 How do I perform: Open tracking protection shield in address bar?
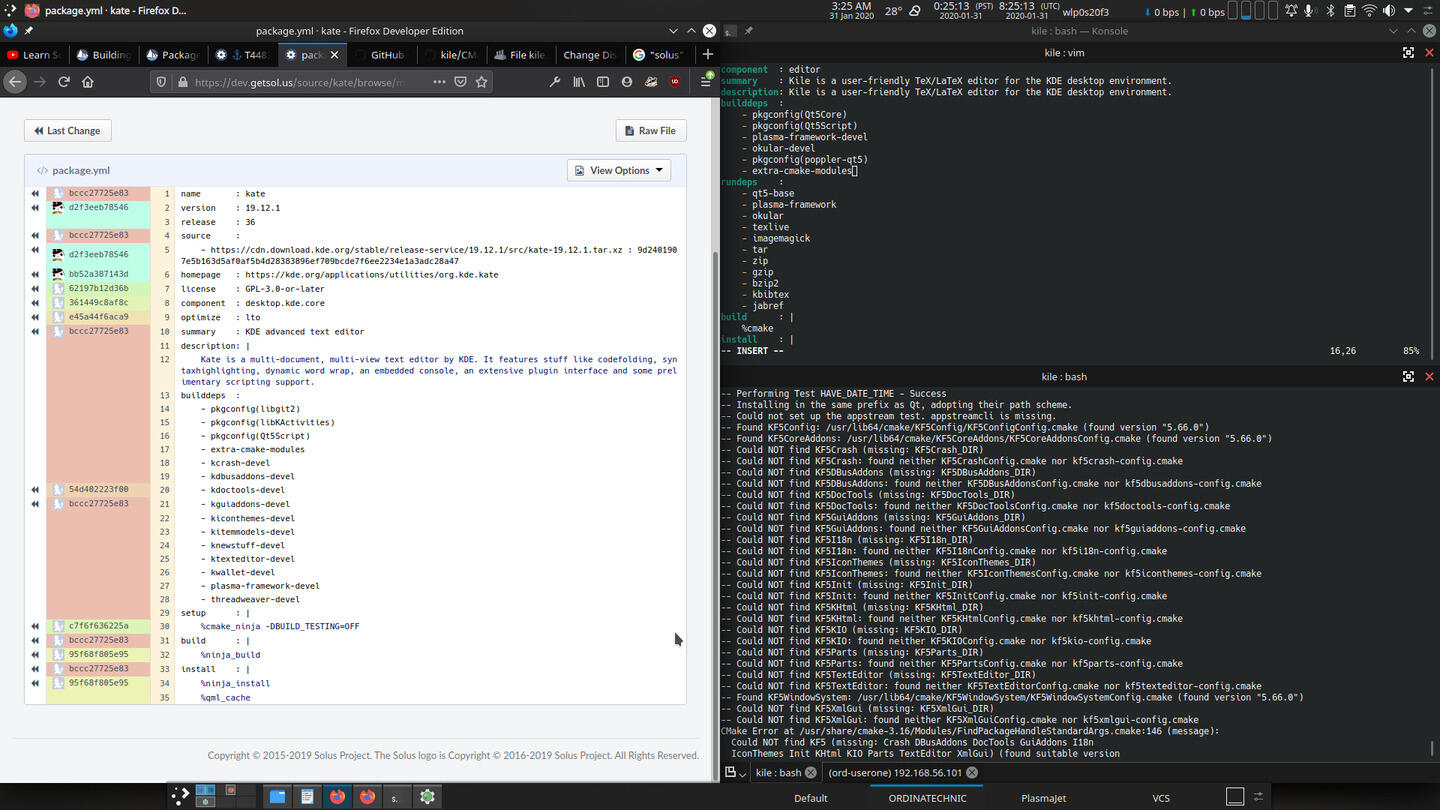pos(162,82)
